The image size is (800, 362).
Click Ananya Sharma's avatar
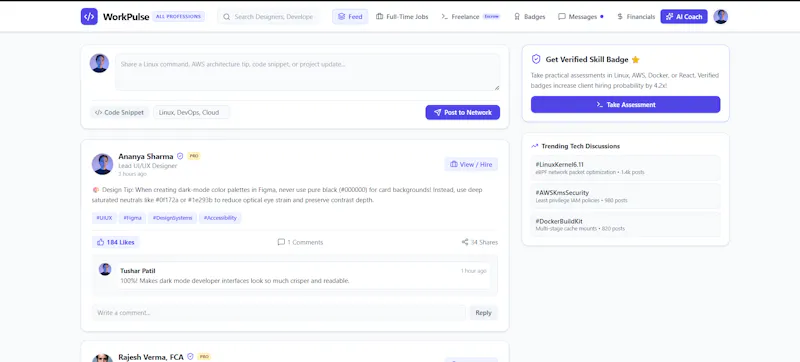103,164
